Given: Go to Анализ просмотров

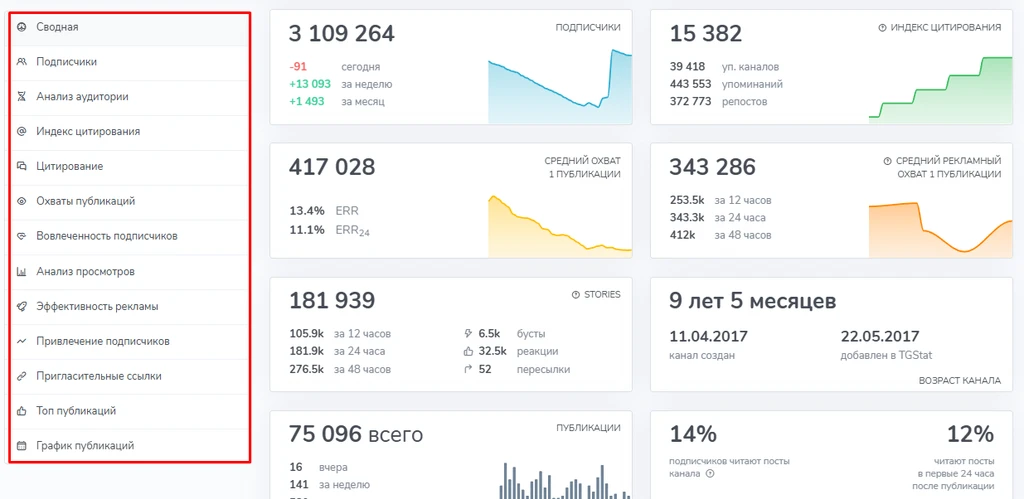Looking at the screenshot, I should pos(129,271).
